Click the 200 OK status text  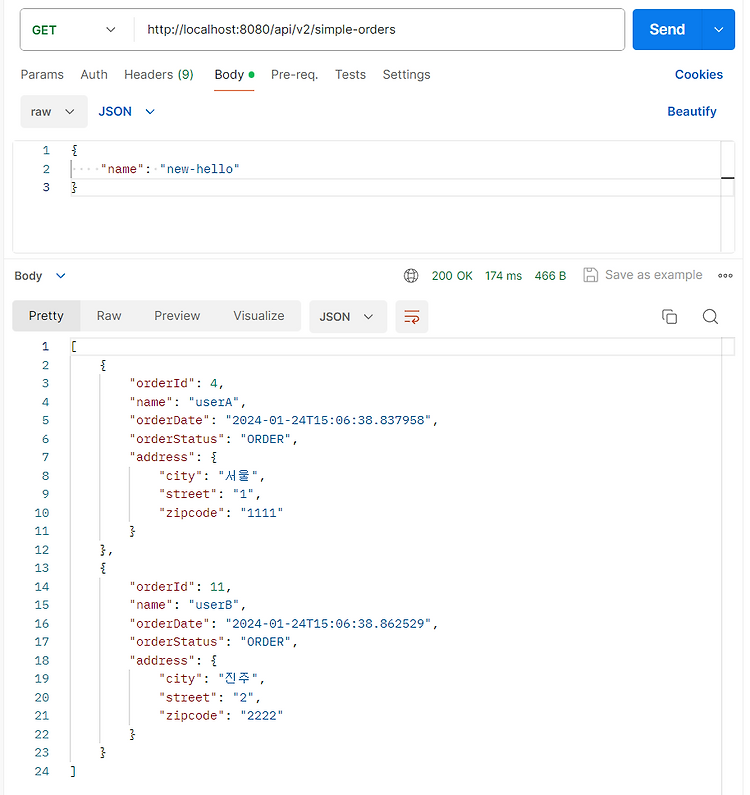[452, 276]
